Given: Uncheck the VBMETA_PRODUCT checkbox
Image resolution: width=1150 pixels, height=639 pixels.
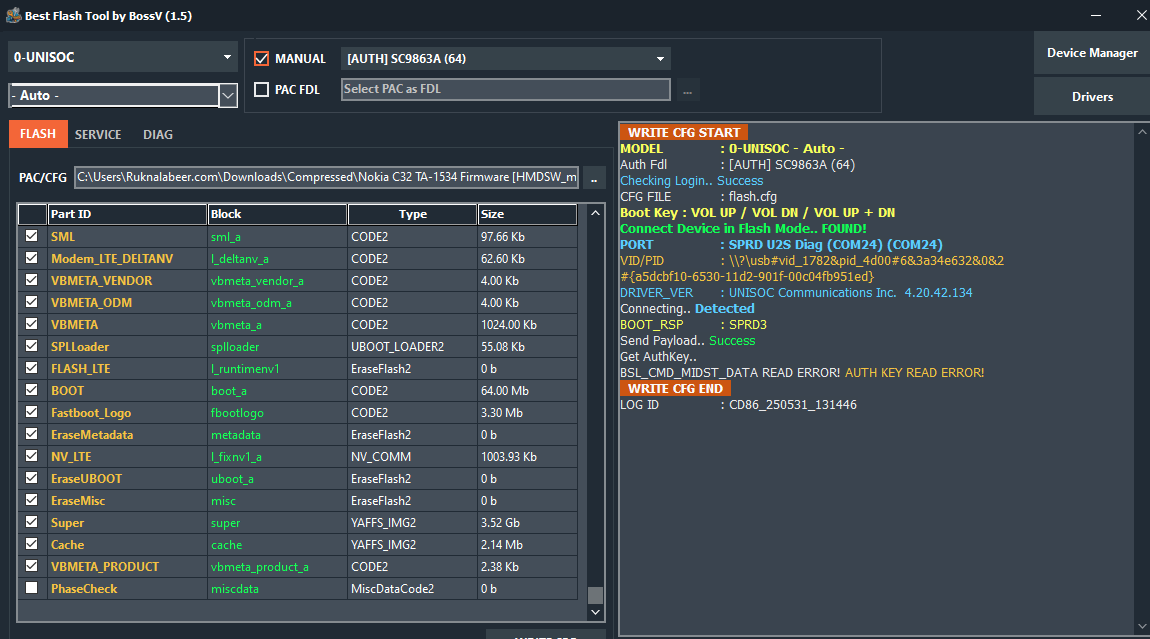Looking at the screenshot, I should [31, 566].
